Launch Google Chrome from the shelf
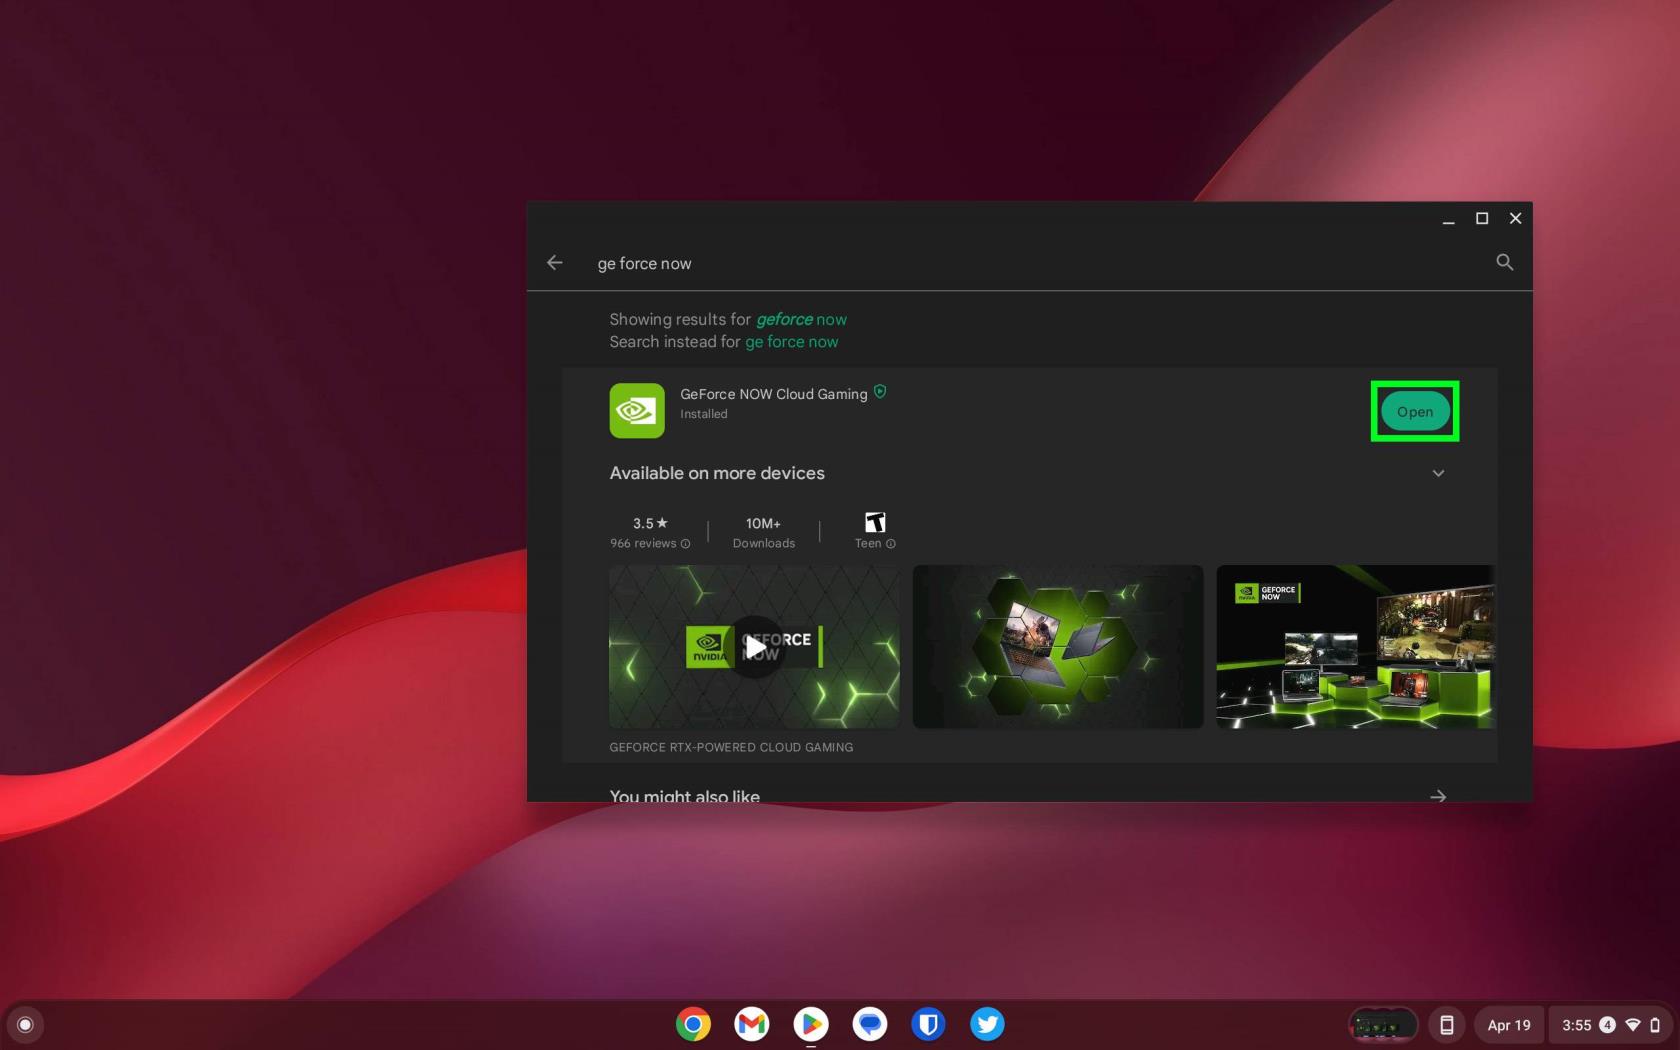This screenshot has width=1680, height=1050. tap(693, 1024)
